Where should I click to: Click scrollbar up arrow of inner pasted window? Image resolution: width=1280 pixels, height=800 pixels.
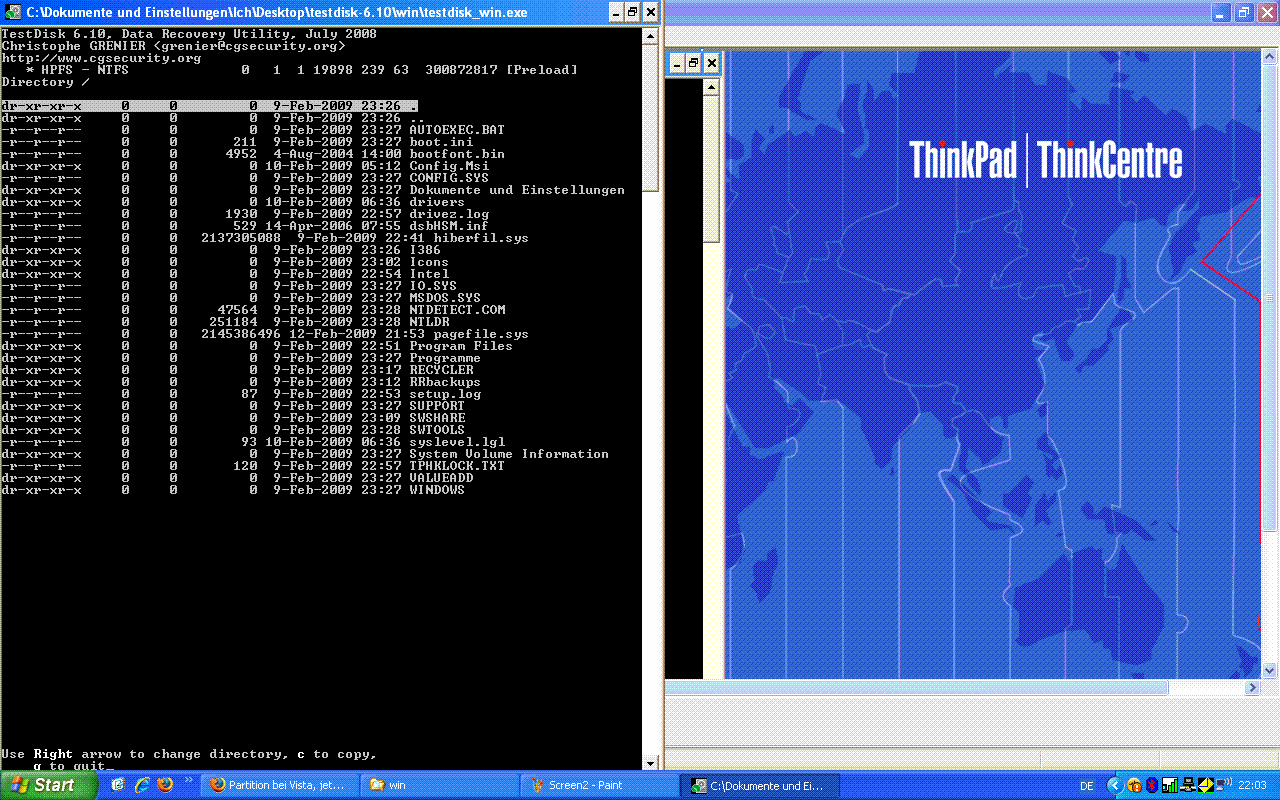(x=711, y=87)
